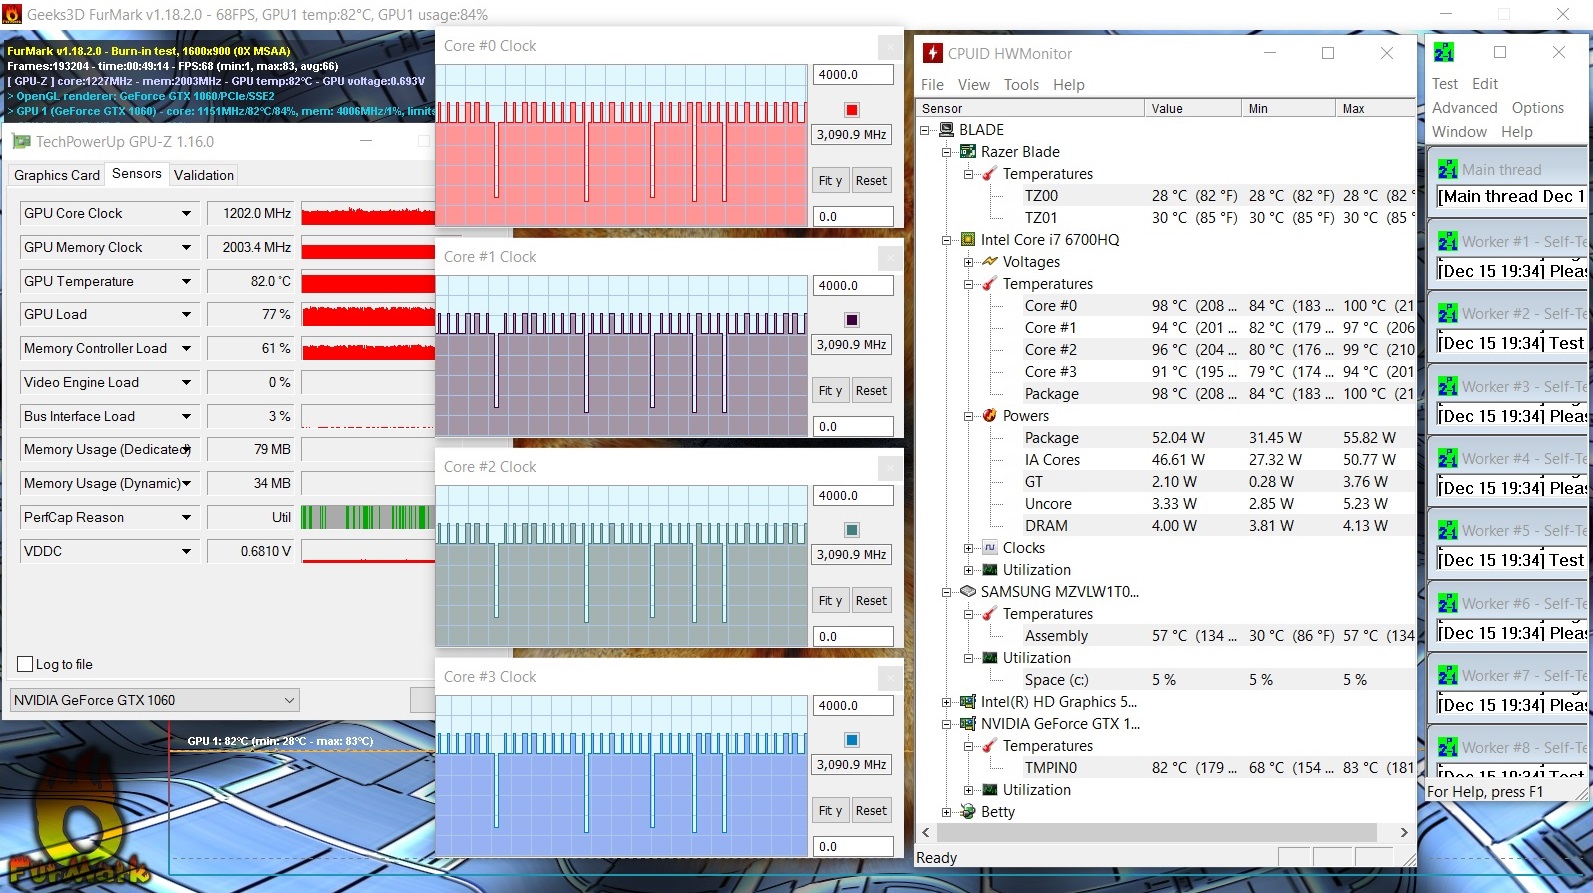Viewport: 1593px width, 893px height.
Task: Click the BLADE computer icon in HWMonitor tree
Action: click(x=946, y=130)
